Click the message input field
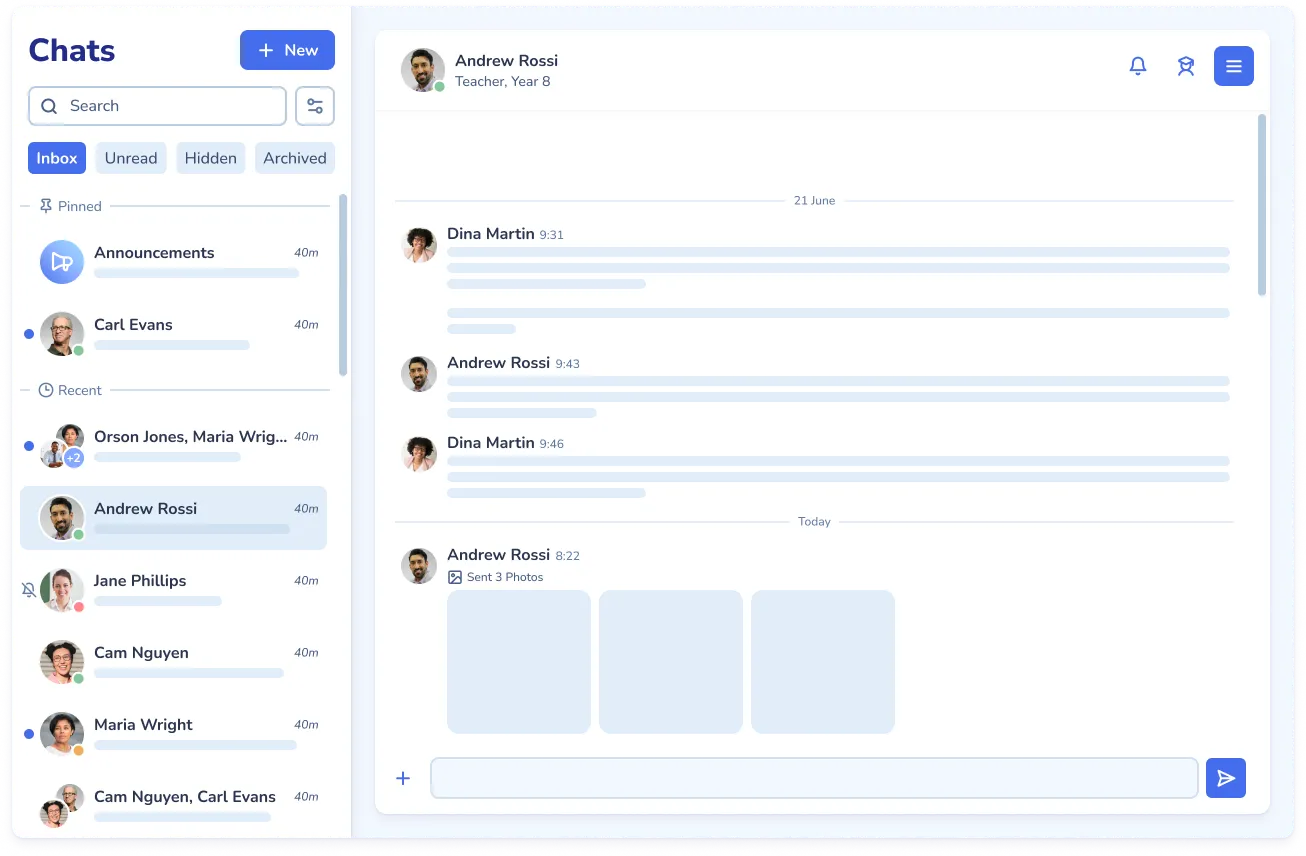Image resolution: width=1306 pixels, height=856 pixels. pyautogui.click(x=813, y=777)
